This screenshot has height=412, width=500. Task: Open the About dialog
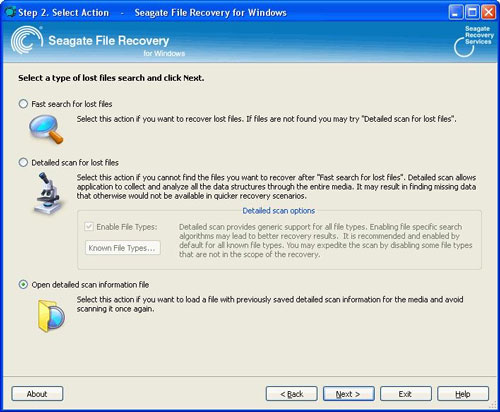(x=37, y=394)
